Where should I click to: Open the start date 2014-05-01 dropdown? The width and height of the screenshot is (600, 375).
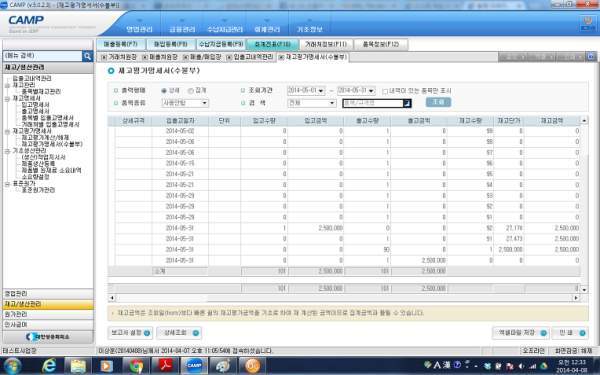click(321, 91)
